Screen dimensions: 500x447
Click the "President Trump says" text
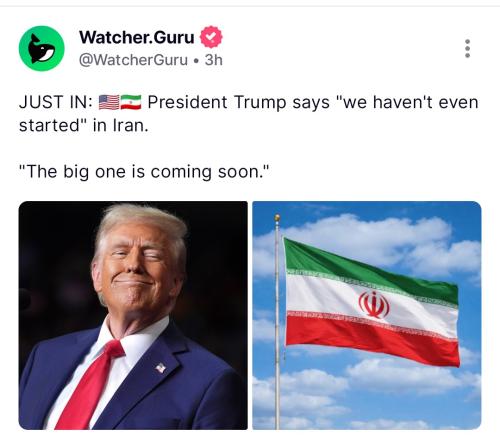coord(238,102)
